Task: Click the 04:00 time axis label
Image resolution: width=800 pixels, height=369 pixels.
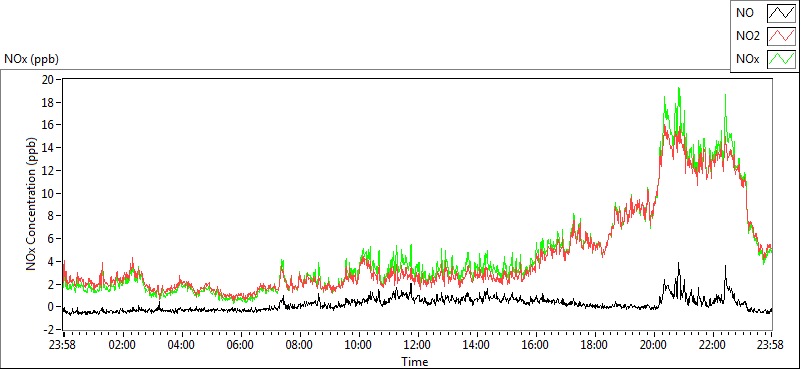Action: click(181, 344)
